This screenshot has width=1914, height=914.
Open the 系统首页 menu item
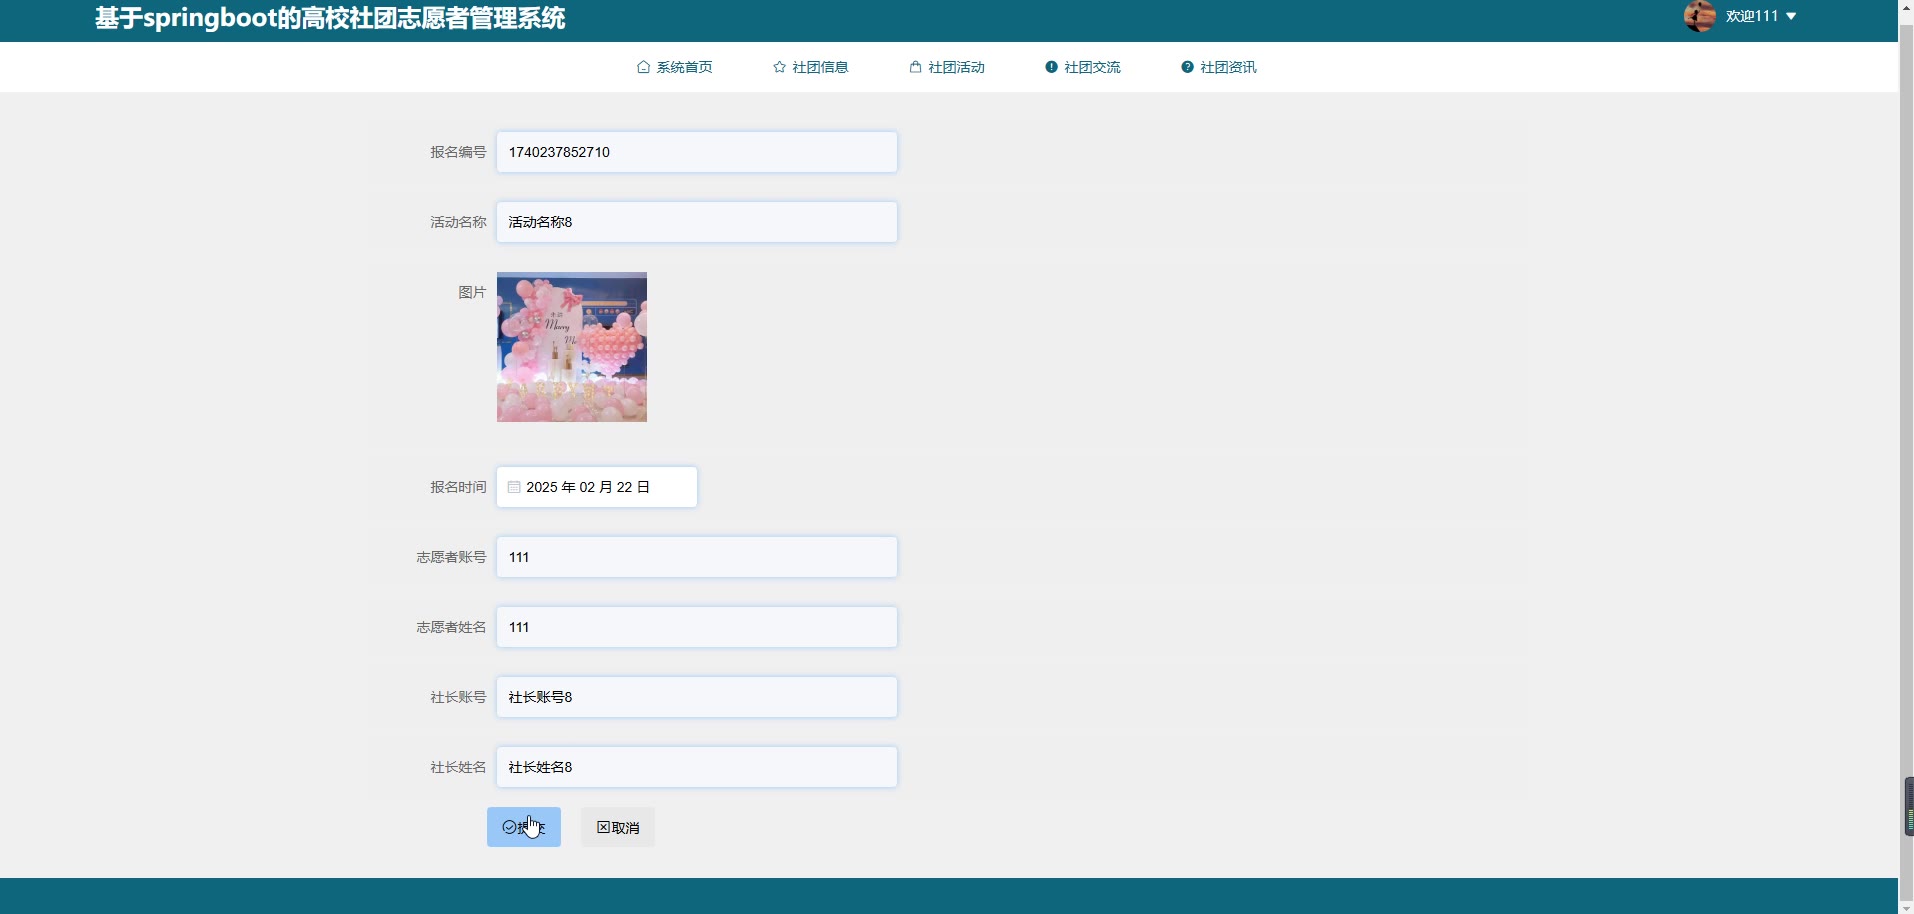[x=675, y=67]
